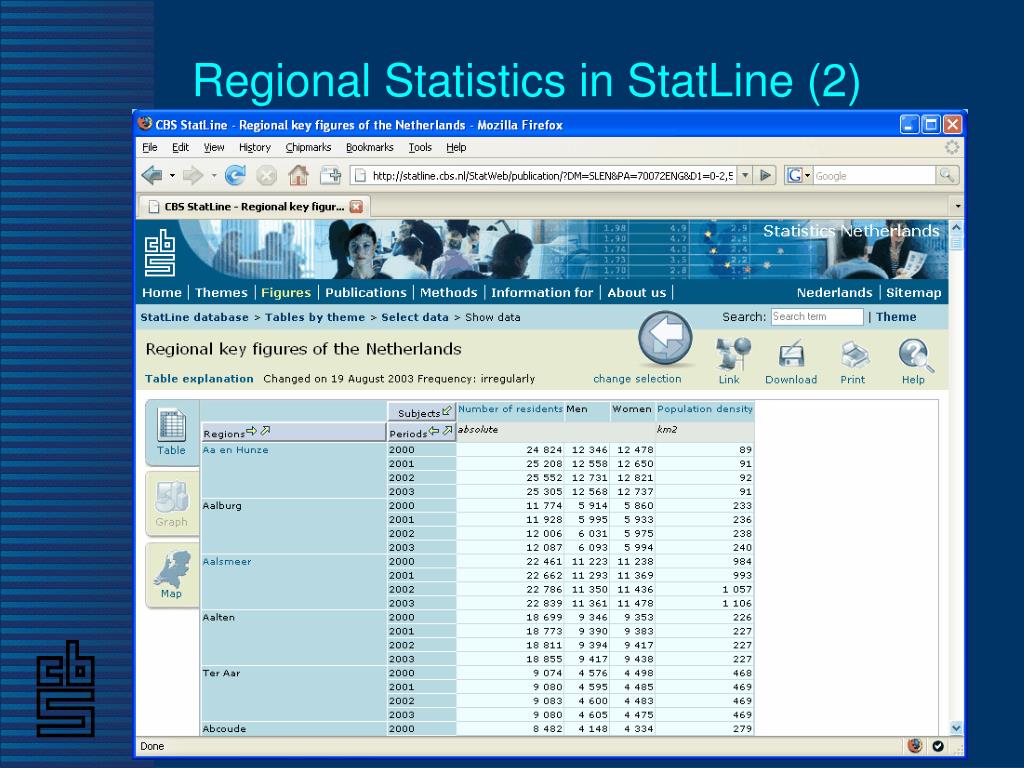Switch to the Table view
The width and height of the screenshot is (1024, 768).
pos(172,432)
